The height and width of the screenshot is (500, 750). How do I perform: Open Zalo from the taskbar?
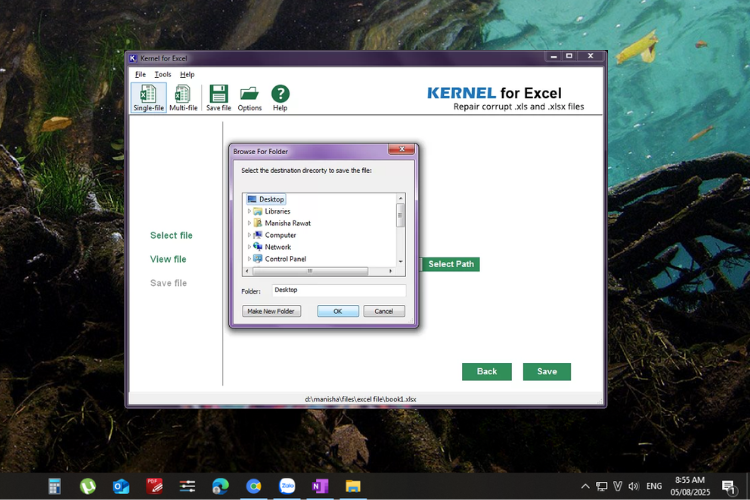pos(287,486)
